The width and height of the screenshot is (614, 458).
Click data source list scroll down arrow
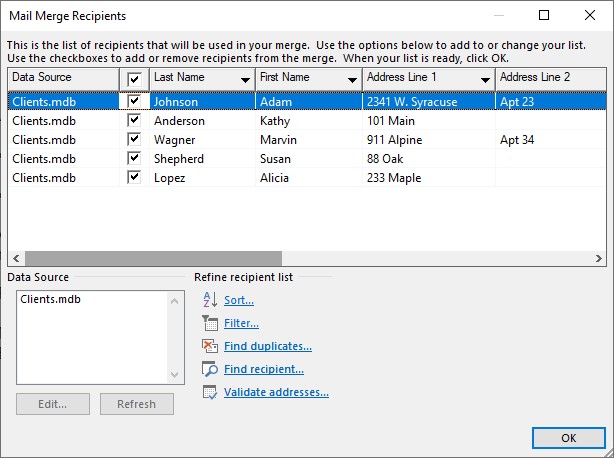(x=175, y=375)
